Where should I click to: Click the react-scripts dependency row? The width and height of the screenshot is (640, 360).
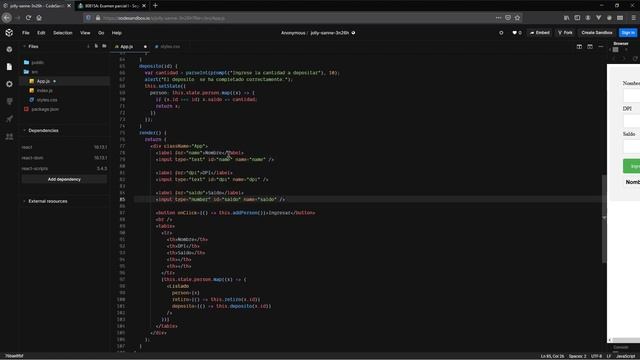tap(64, 168)
